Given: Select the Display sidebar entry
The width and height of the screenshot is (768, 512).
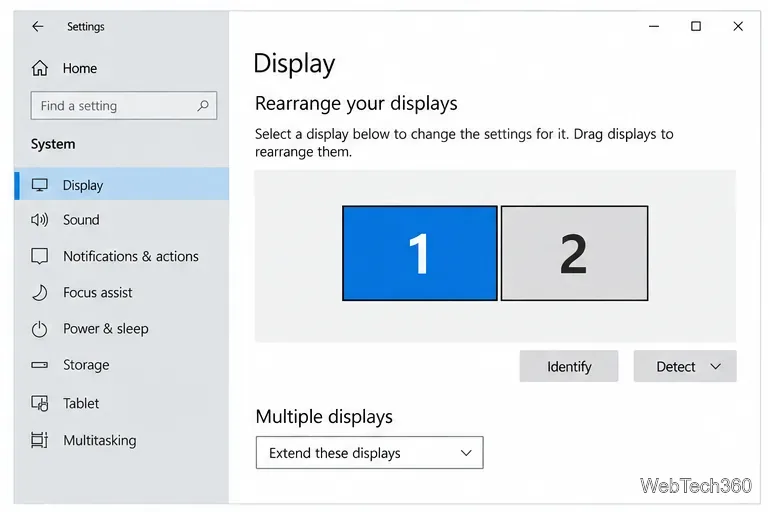Looking at the screenshot, I should (121, 184).
